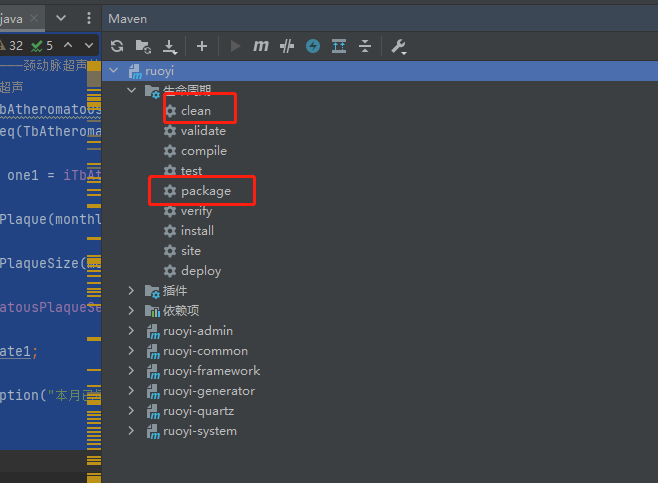Run Maven build play icon
This screenshot has height=483, width=658.
click(x=235, y=46)
